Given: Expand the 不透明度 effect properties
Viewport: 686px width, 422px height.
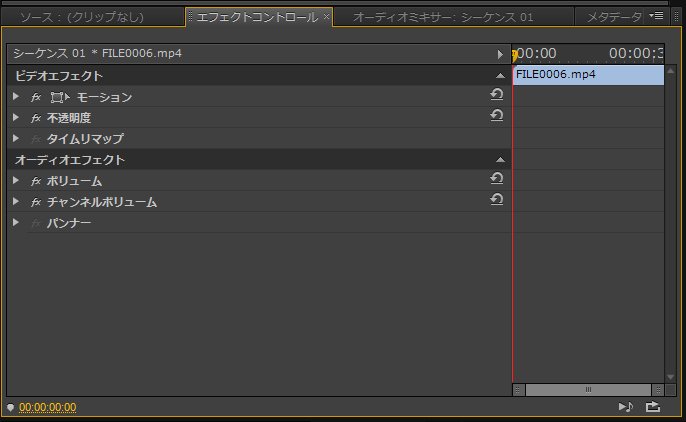Looking at the screenshot, I should coord(16,117).
